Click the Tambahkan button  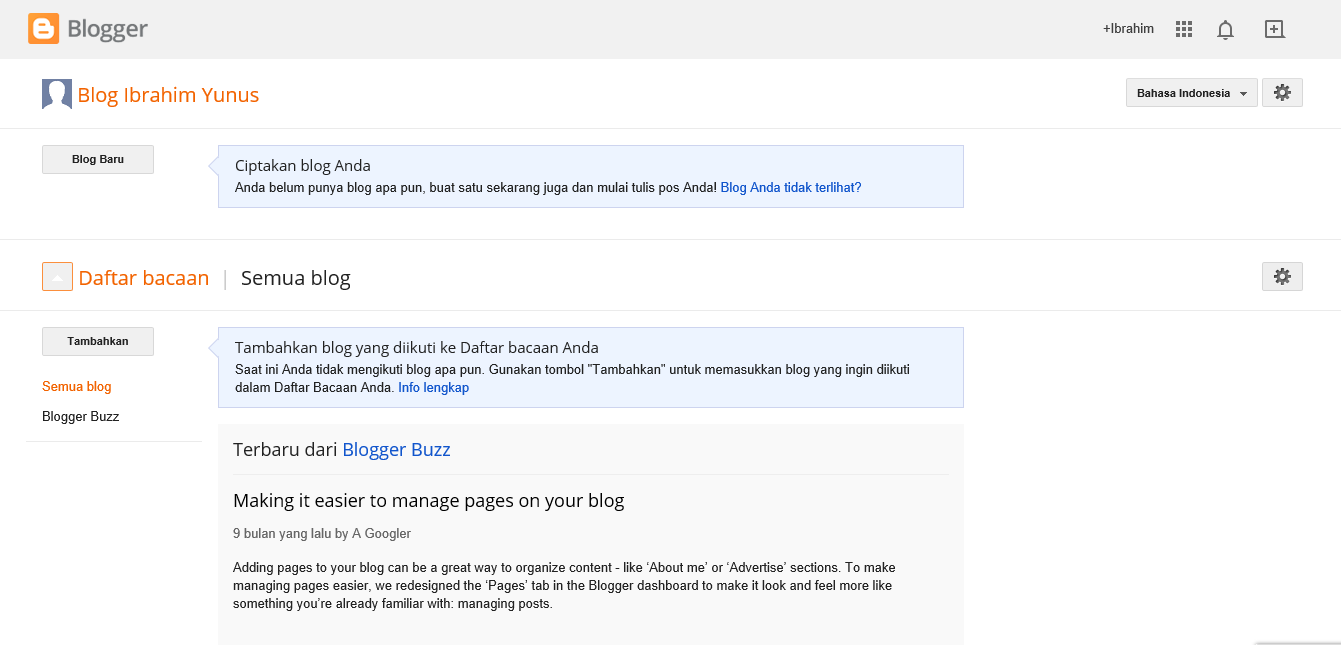pos(97,341)
